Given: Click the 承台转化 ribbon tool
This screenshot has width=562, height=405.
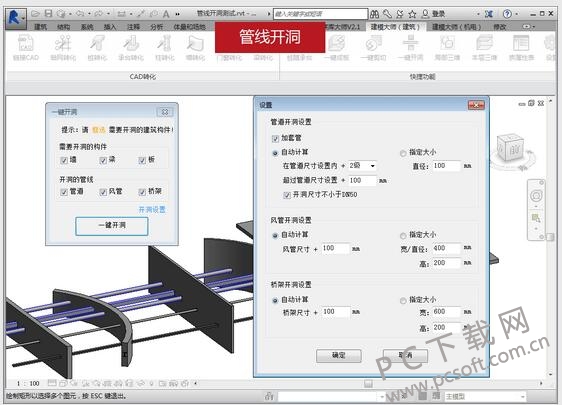Looking at the screenshot, I should pyautogui.click(x=131, y=48).
